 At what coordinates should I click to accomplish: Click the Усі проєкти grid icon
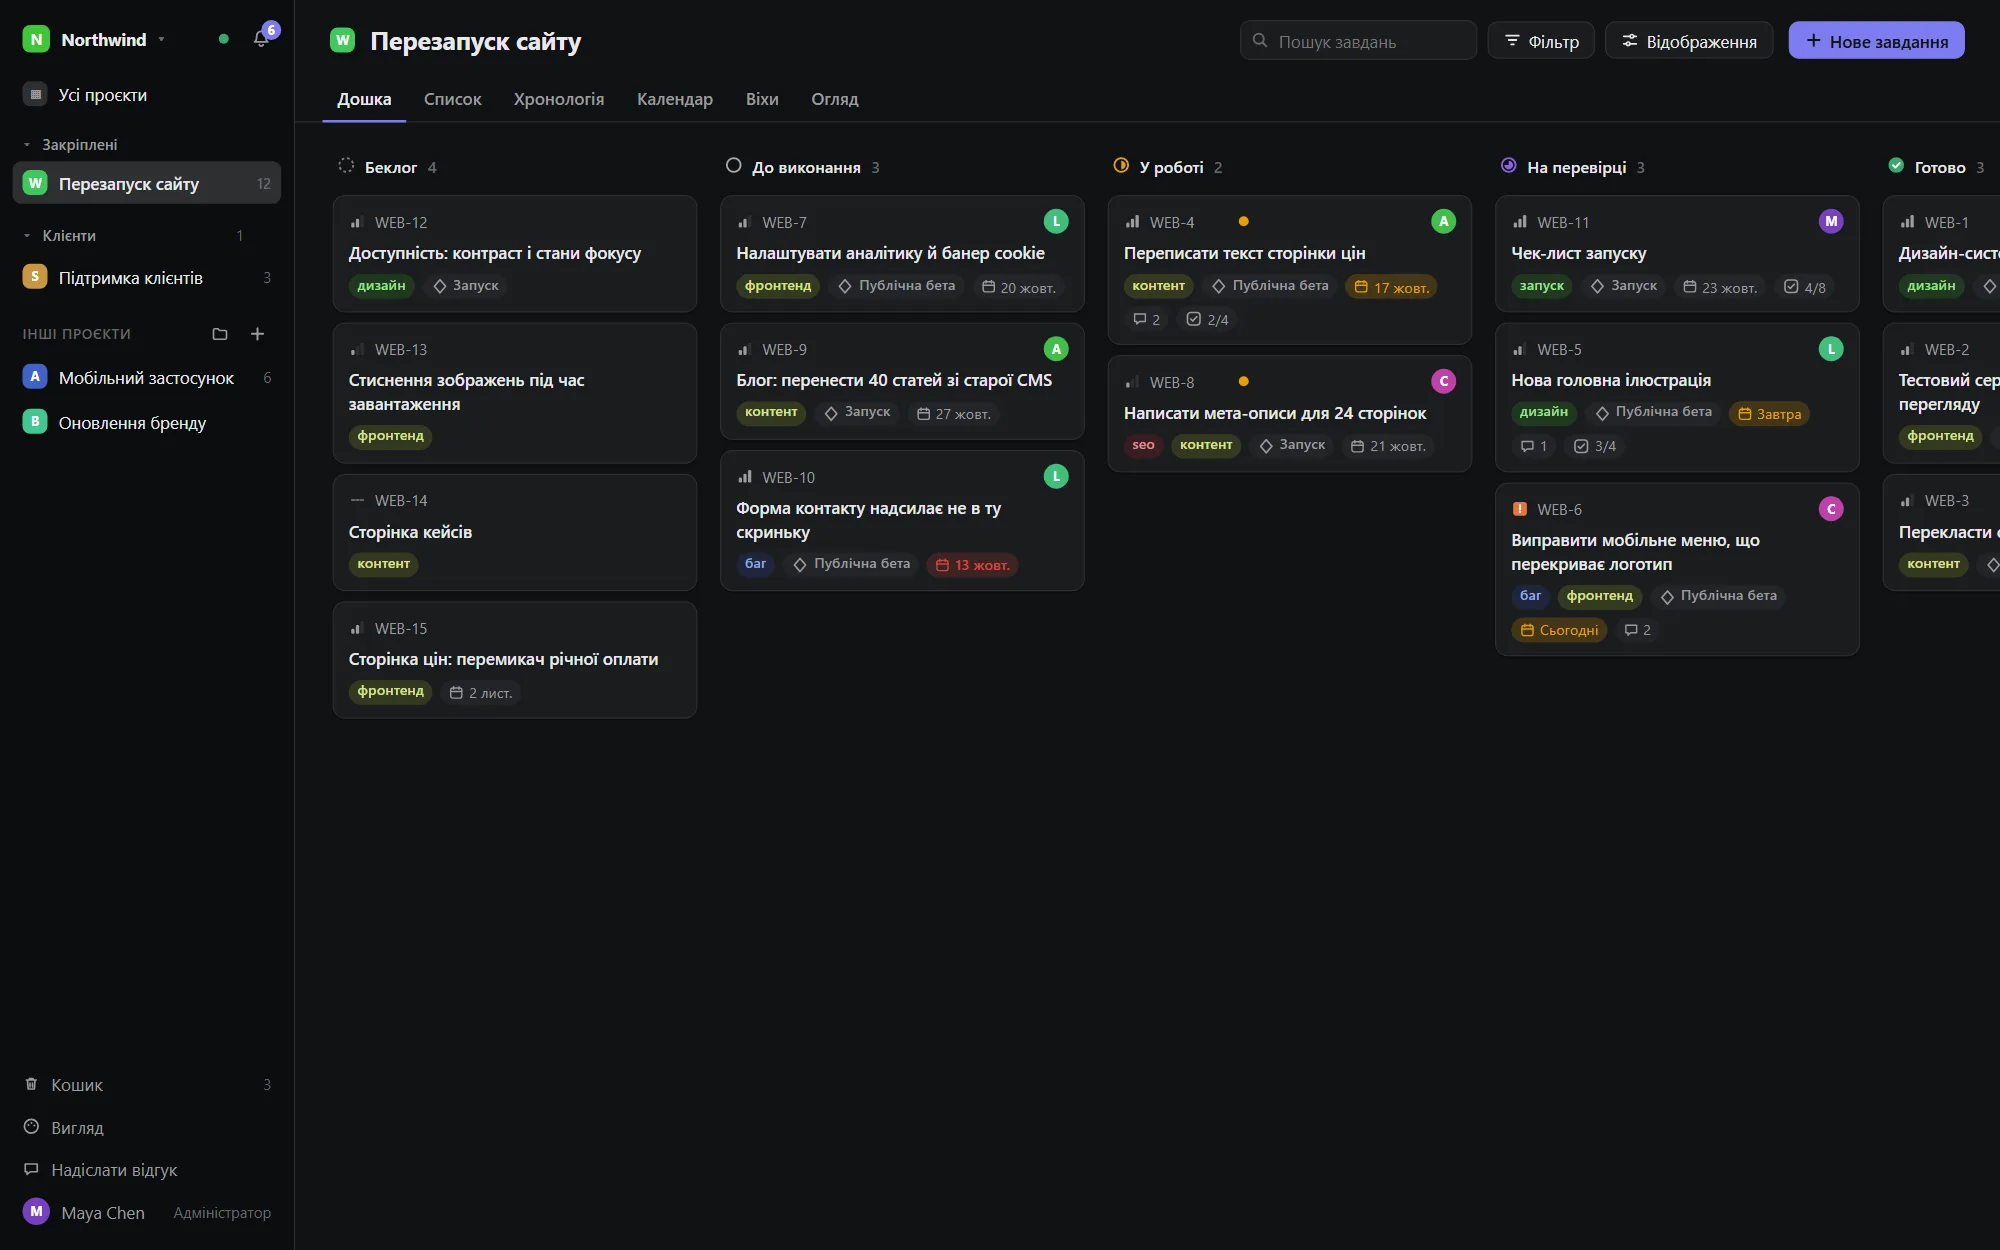(36, 94)
